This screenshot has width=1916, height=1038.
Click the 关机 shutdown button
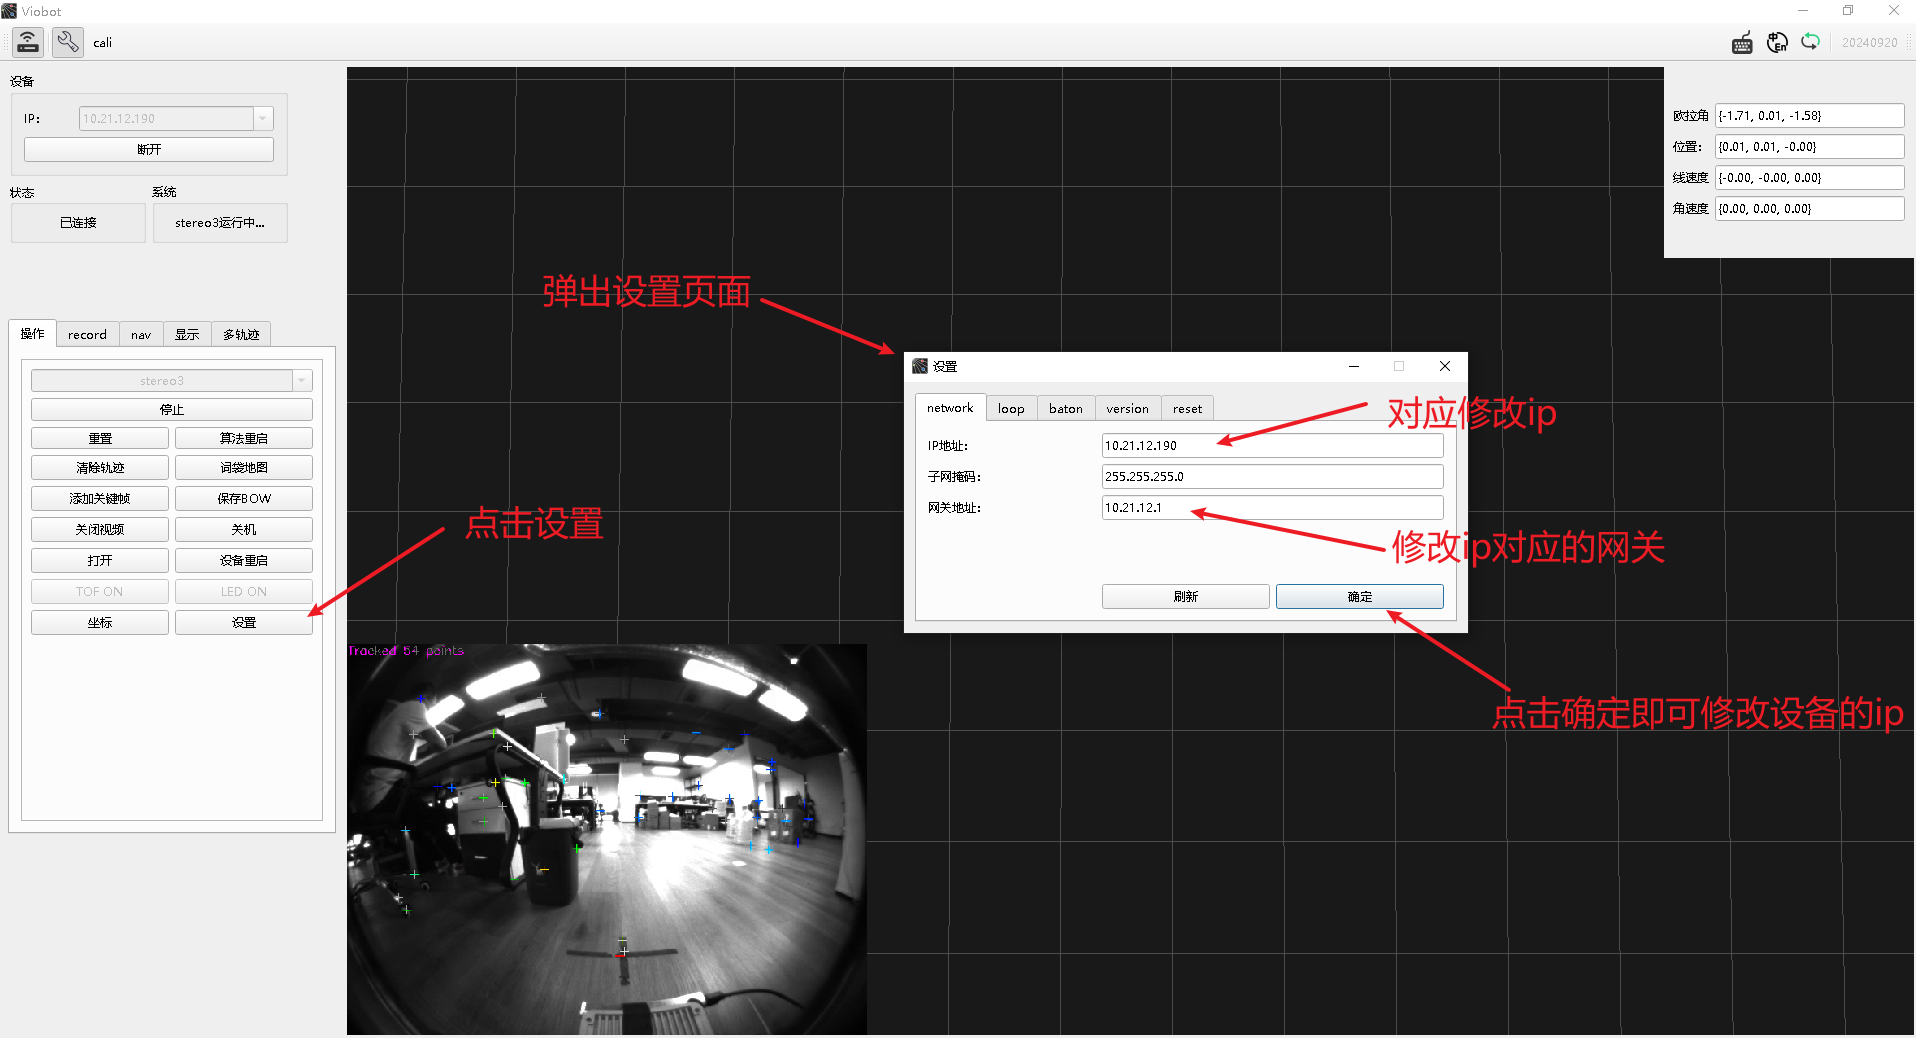click(244, 530)
